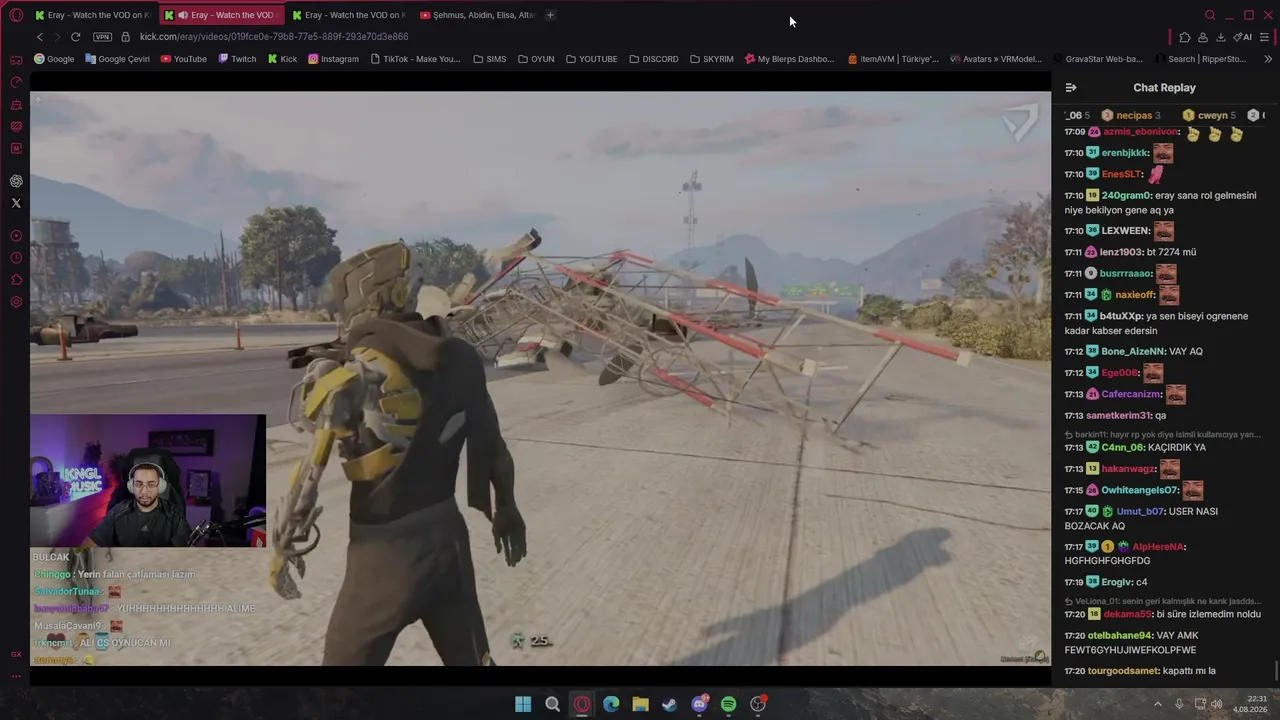Toggle the browser VPN badge
The image size is (1280, 720).
[x=102, y=37]
